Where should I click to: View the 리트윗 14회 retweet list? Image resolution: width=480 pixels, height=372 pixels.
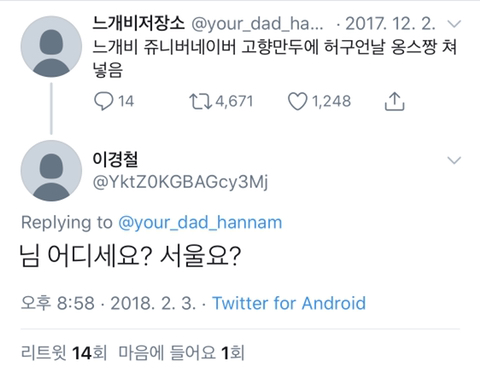coord(63,353)
